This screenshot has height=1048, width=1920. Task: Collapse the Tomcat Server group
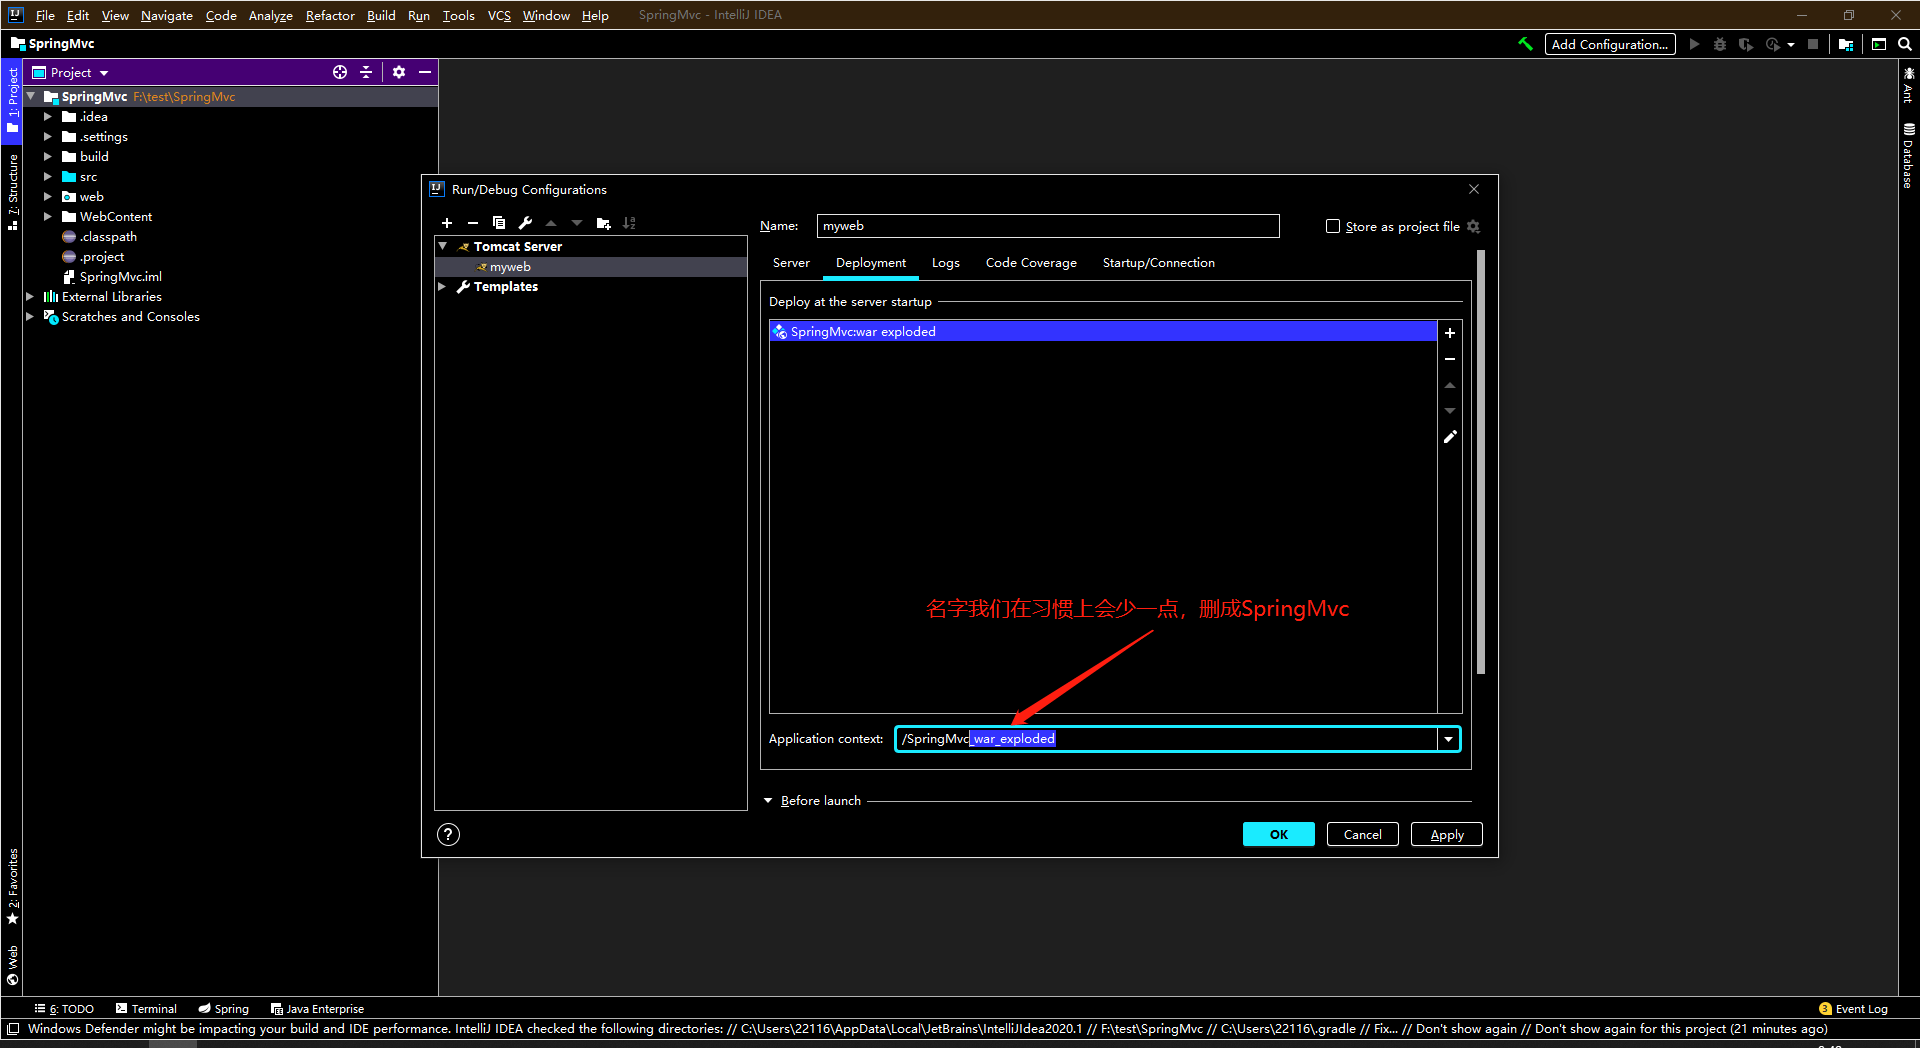[x=444, y=246]
